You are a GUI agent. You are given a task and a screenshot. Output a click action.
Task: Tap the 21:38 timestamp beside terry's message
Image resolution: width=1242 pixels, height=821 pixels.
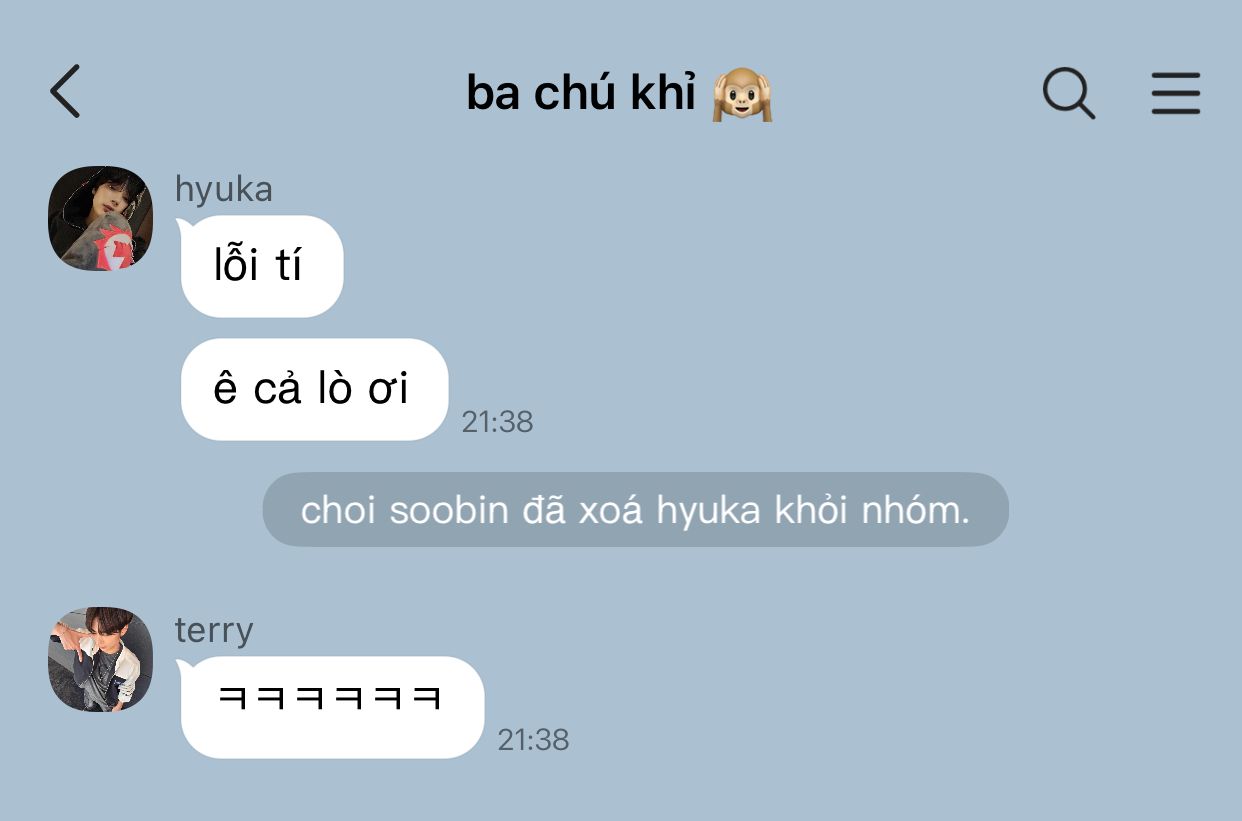point(533,740)
